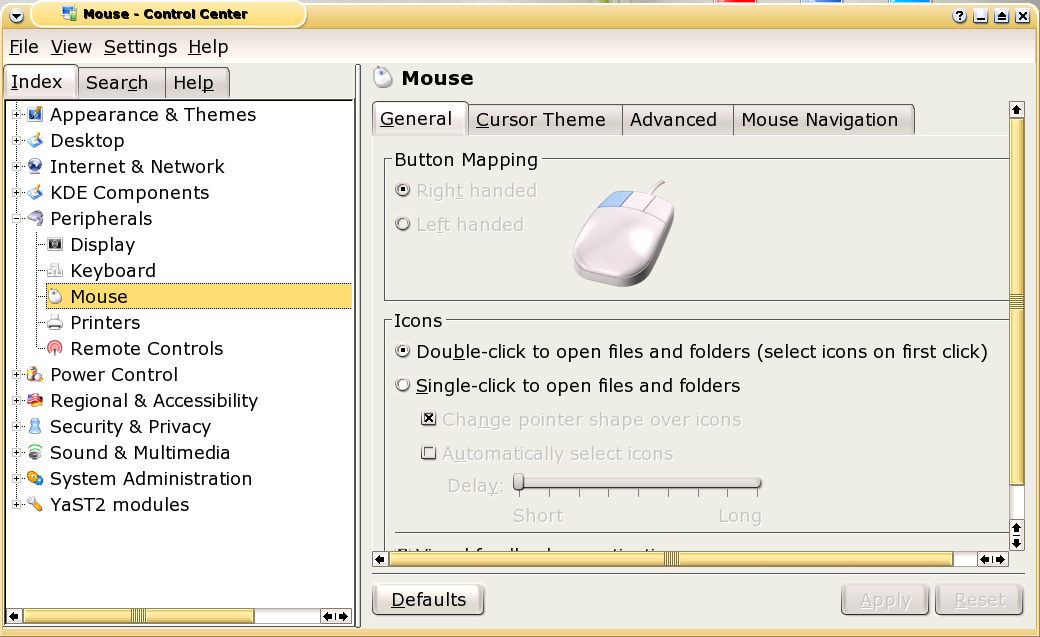This screenshot has height=637, width=1040.
Task: Click the KDE Components icon
Action: 35,192
